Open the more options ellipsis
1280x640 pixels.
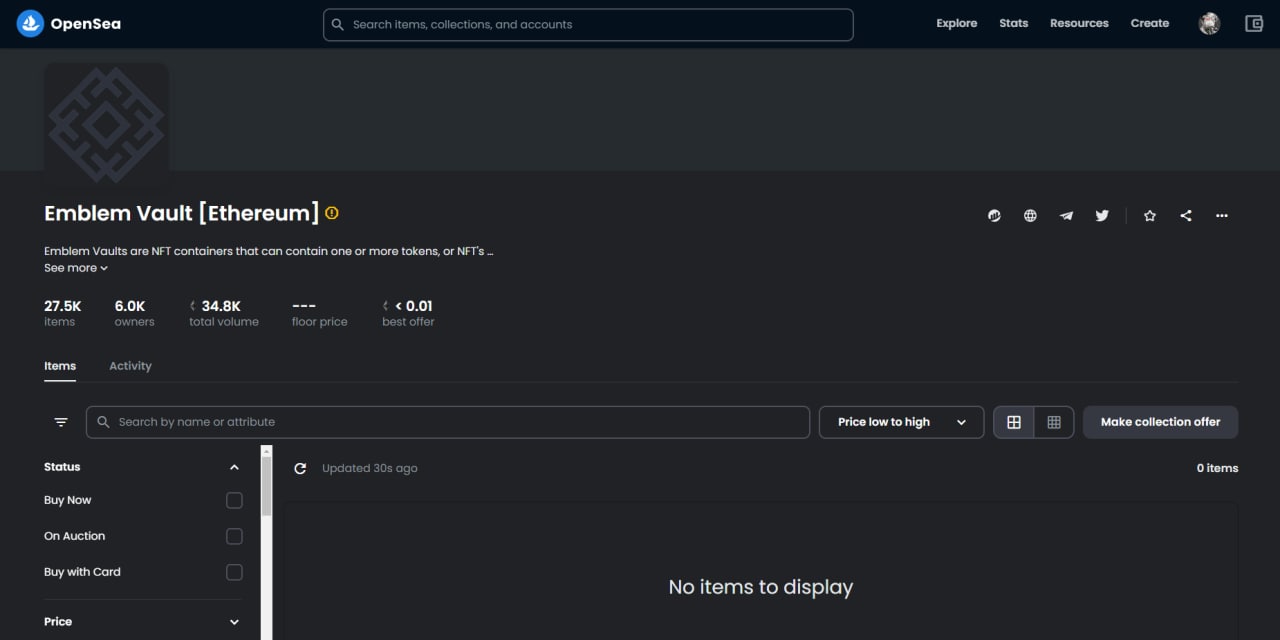pos(1222,215)
